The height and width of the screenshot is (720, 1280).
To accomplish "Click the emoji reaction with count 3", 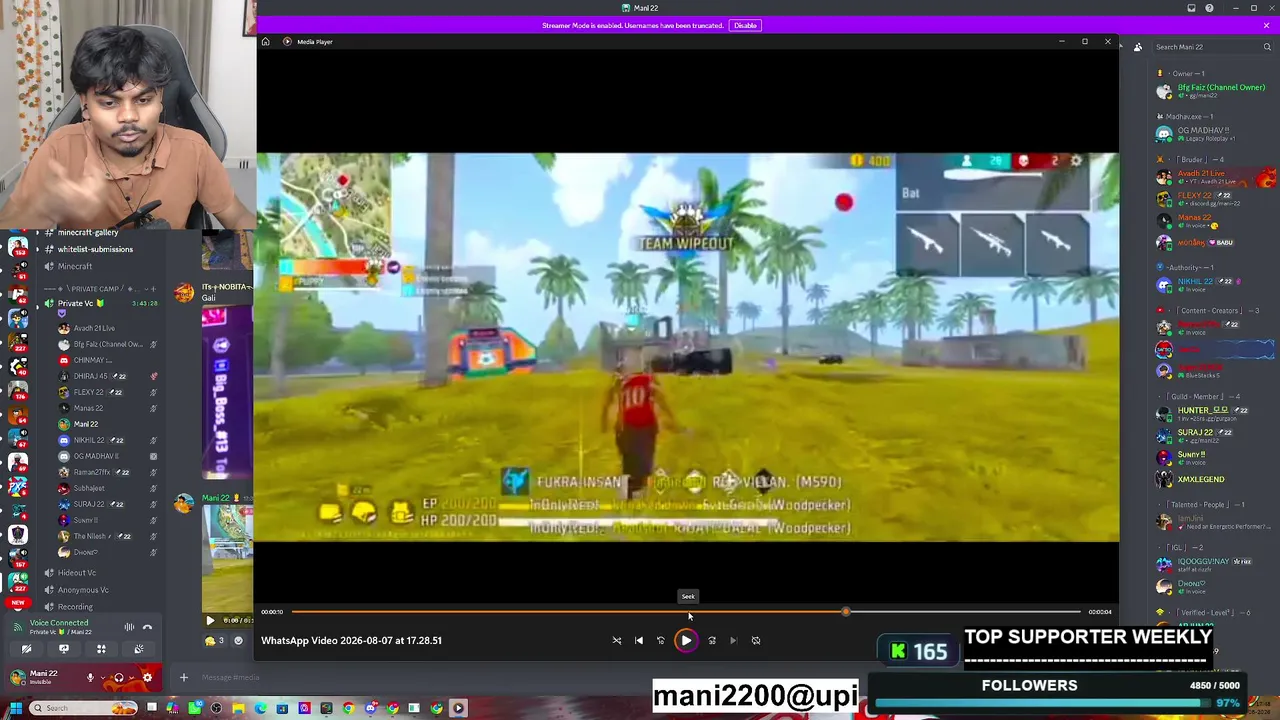I will point(215,641).
